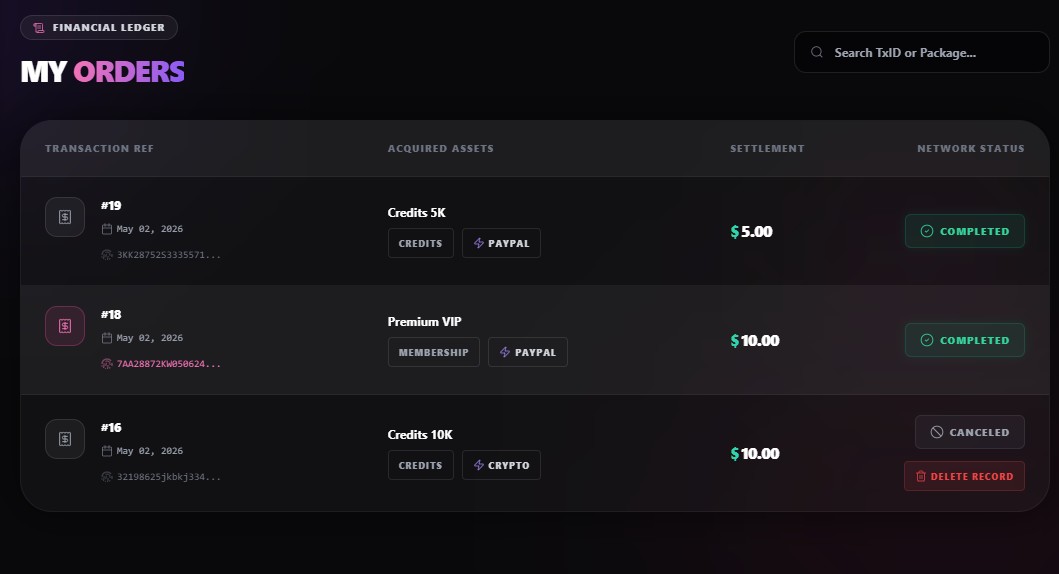Viewport: 1059px width, 574px height.
Task: Focus the Search TxID or Package field
Action: (x=922, y=52)
